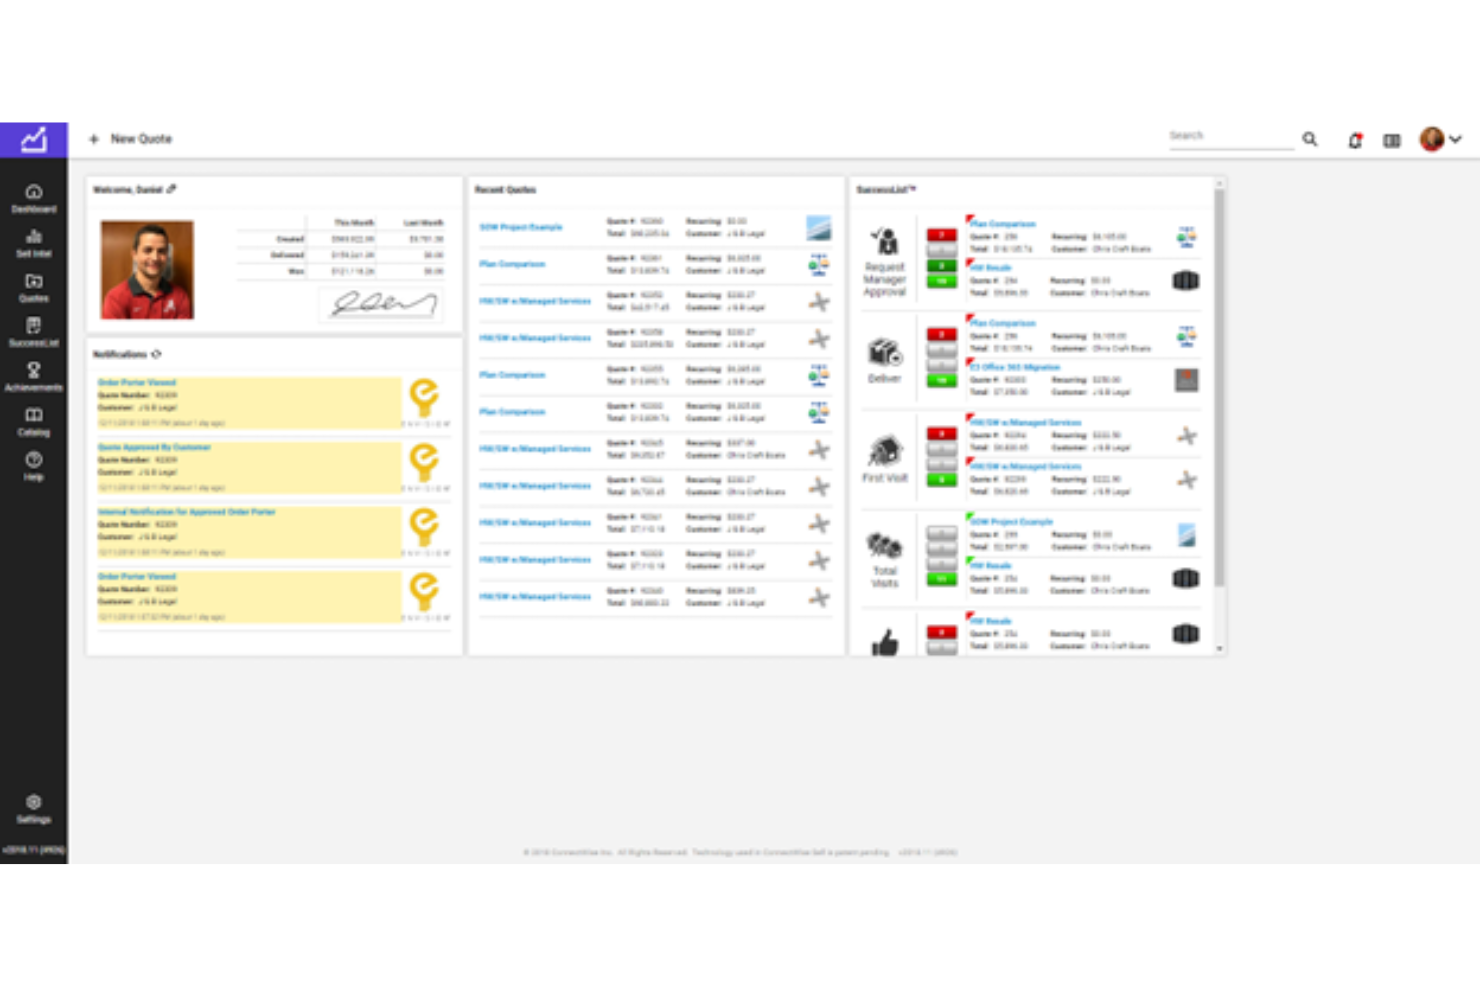Expand the user avatar account menu

[1431, 139]
